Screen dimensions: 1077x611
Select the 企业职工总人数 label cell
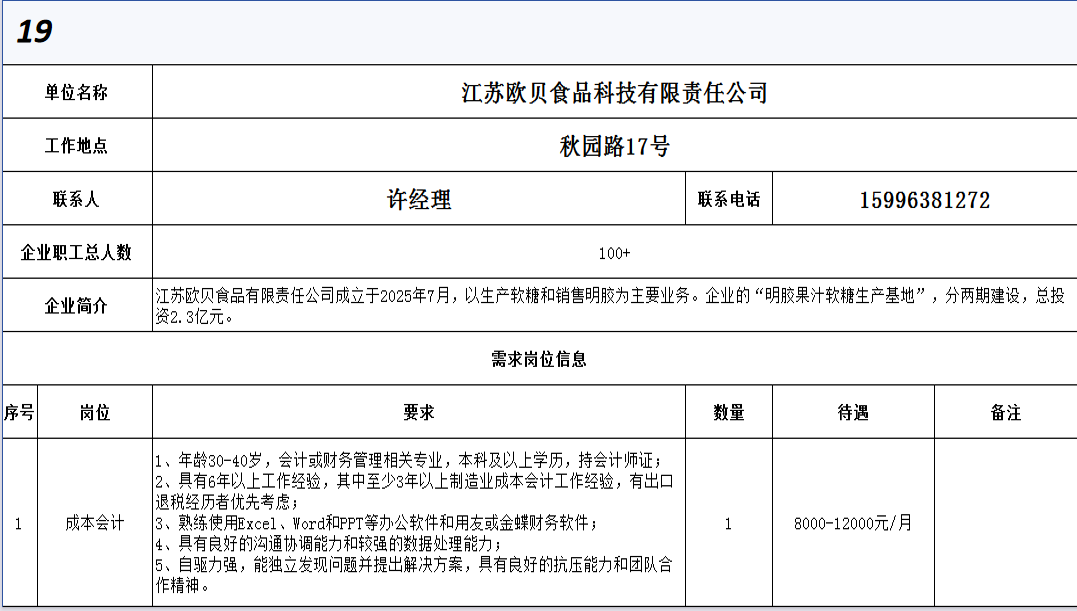coord(76,253)
